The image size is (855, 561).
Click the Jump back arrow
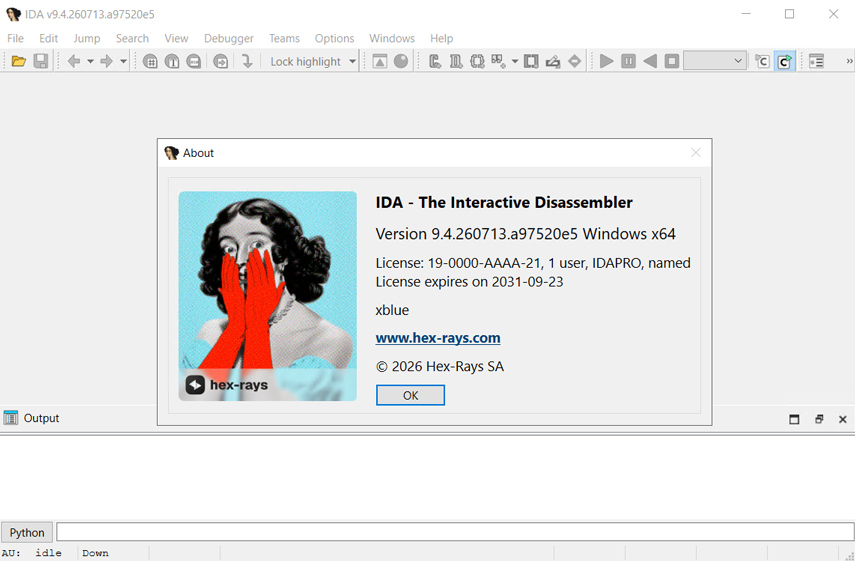click(74, 61)
